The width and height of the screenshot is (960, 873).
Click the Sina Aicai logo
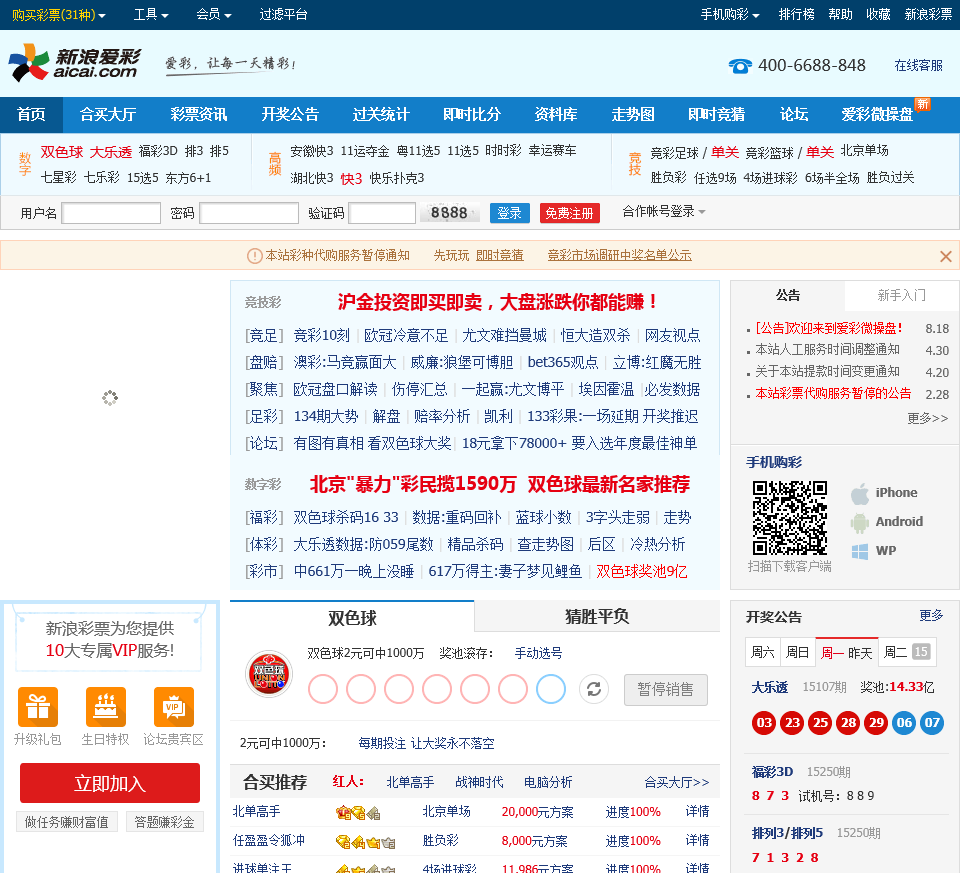click(75, 62)
